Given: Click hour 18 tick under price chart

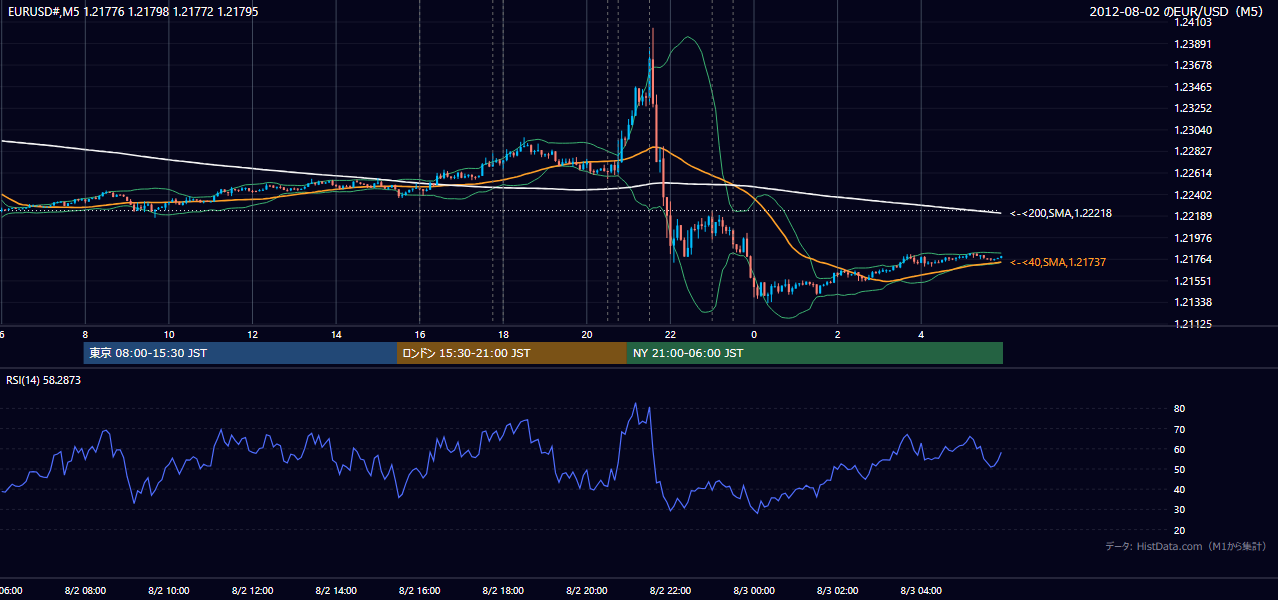Looking at the screenshot, I should [503, 335].
